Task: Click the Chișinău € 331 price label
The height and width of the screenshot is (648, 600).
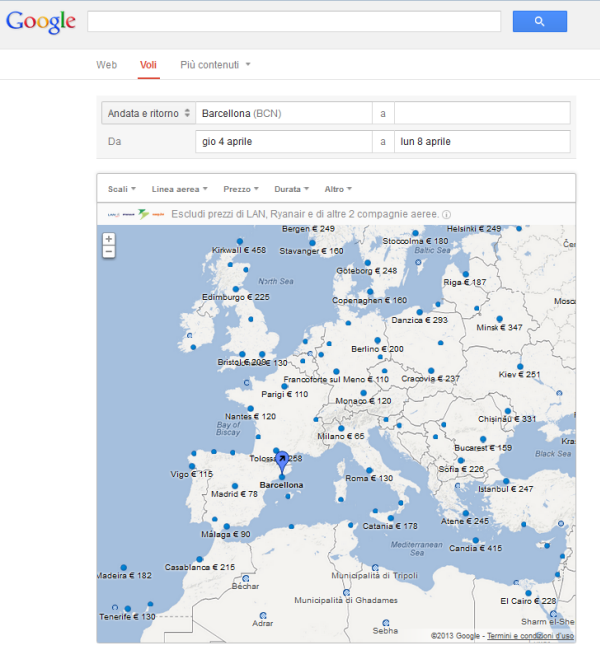Action: point(507,419)
